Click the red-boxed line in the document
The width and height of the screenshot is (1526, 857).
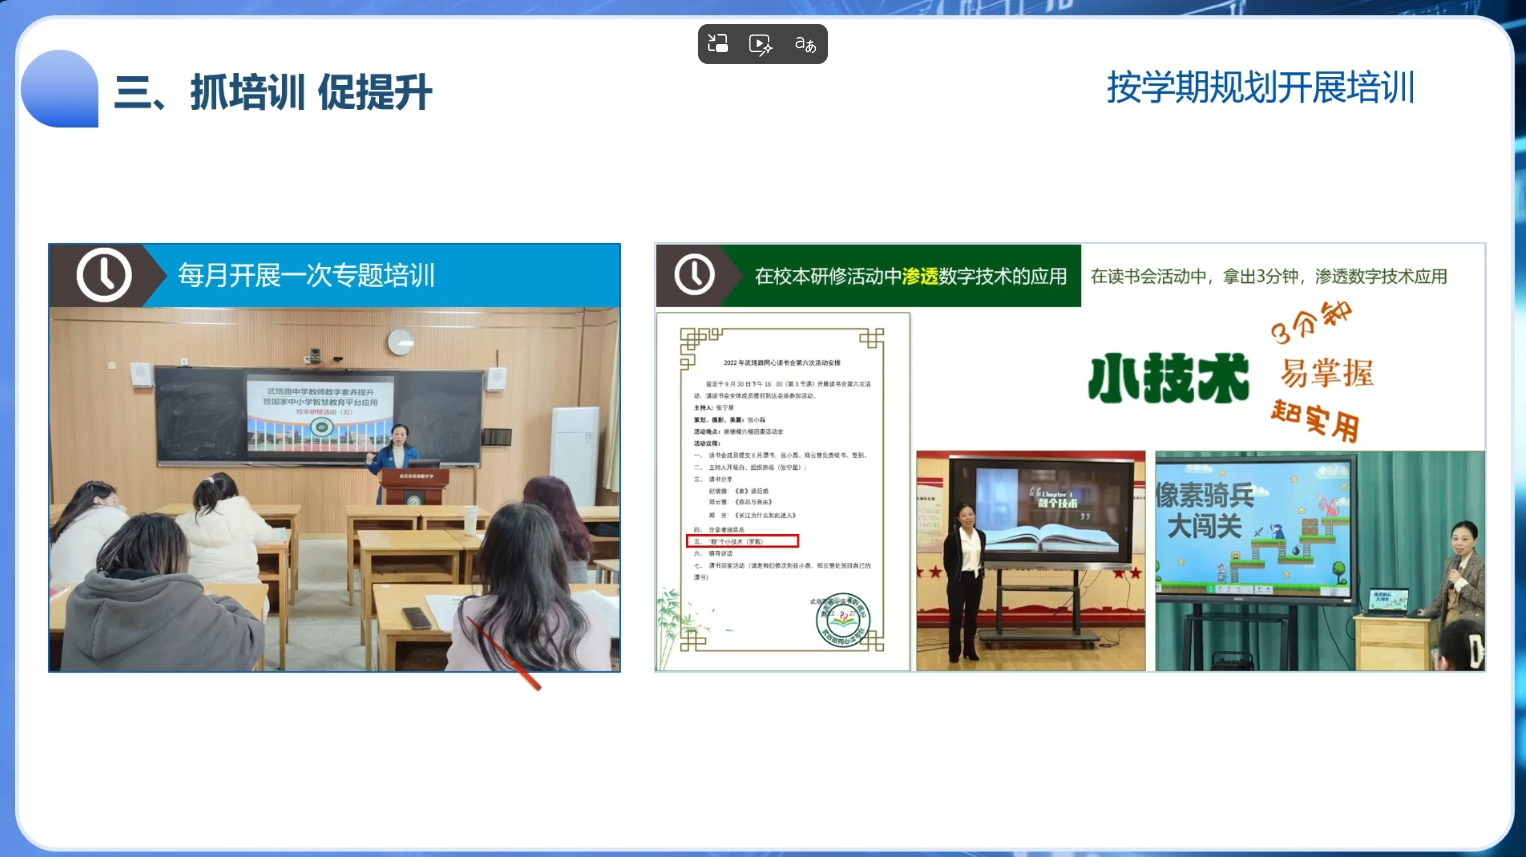tap(742, 541)
